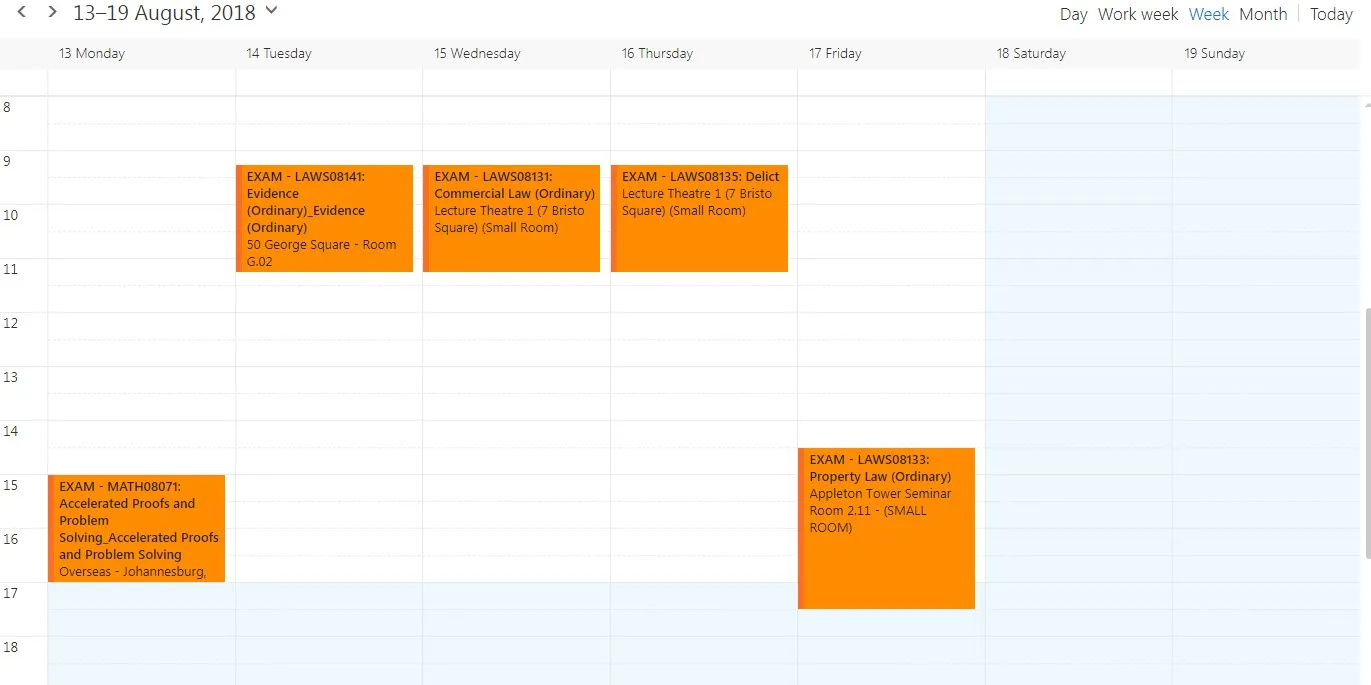Switch to Work week view
This screenshot has width=1371, height=685.
point(1137,14)
